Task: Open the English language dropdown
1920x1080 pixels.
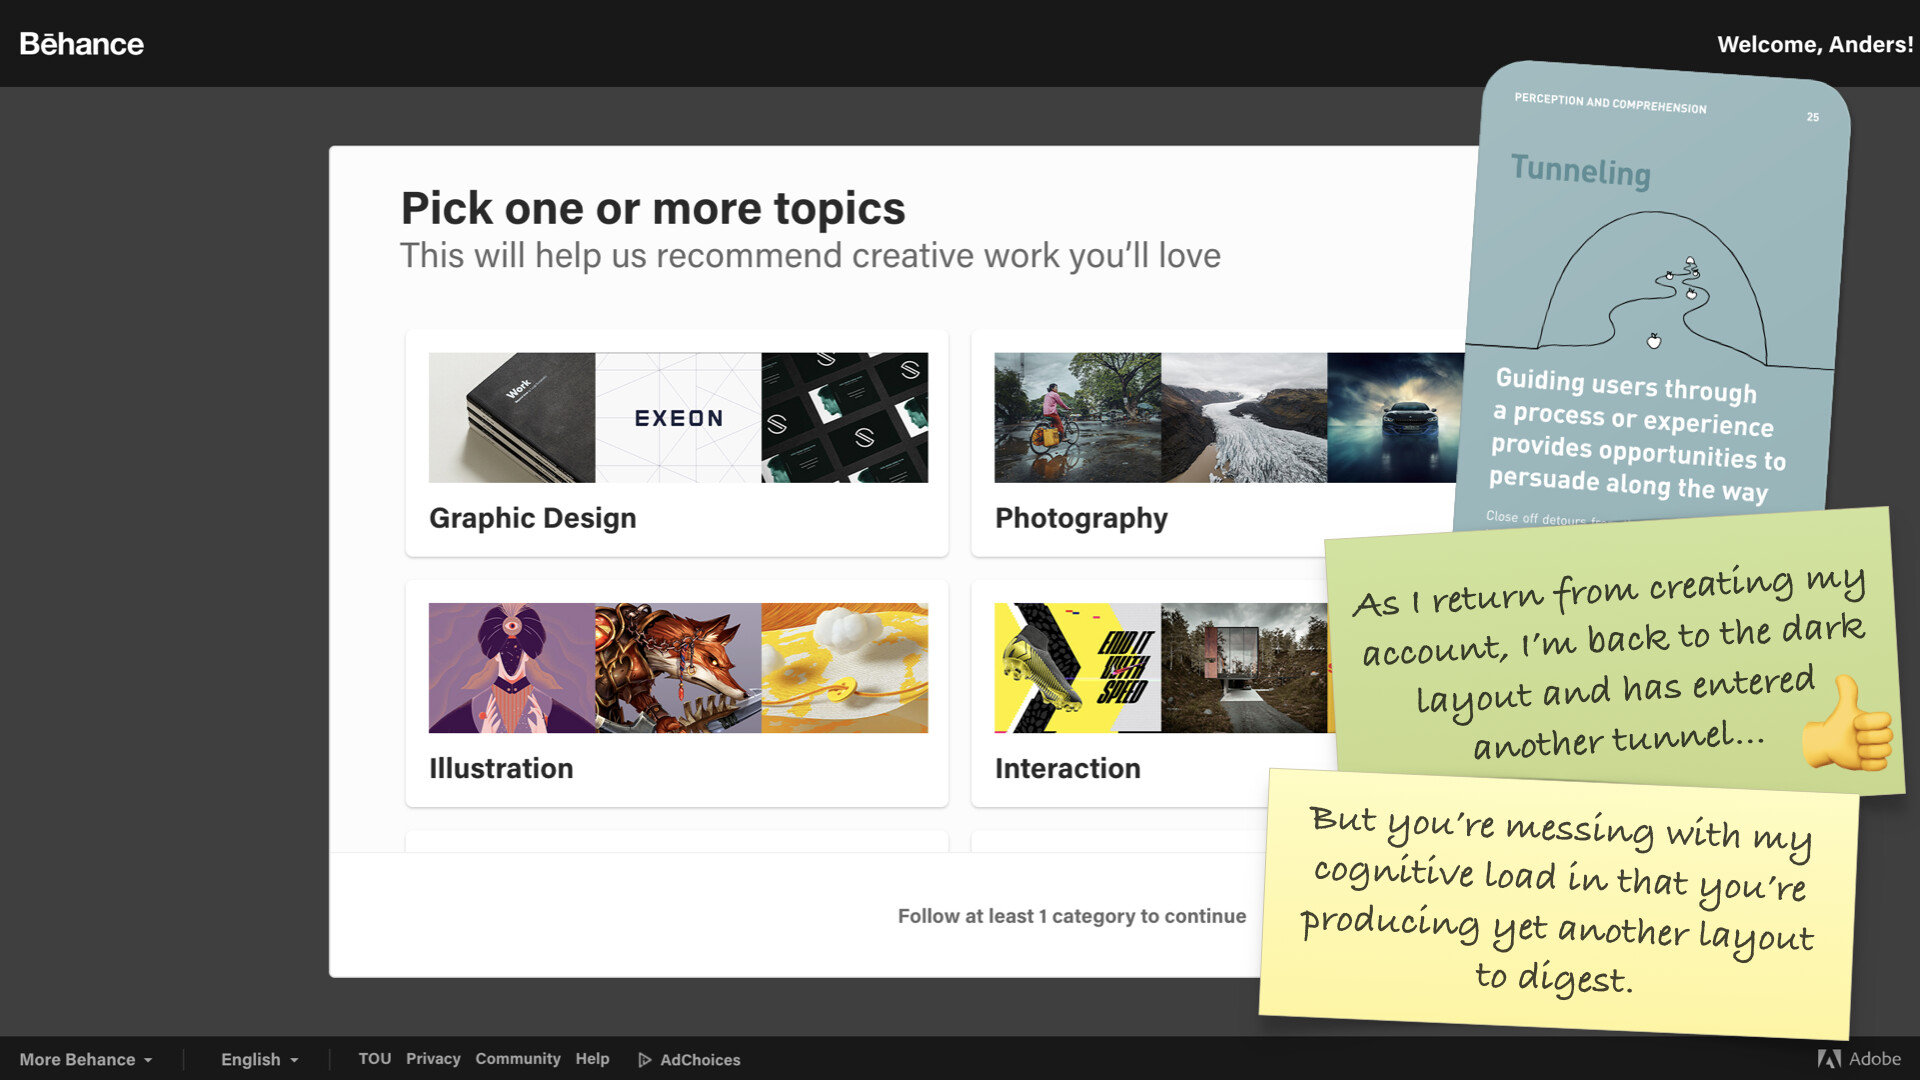Action: (251, 1059)
